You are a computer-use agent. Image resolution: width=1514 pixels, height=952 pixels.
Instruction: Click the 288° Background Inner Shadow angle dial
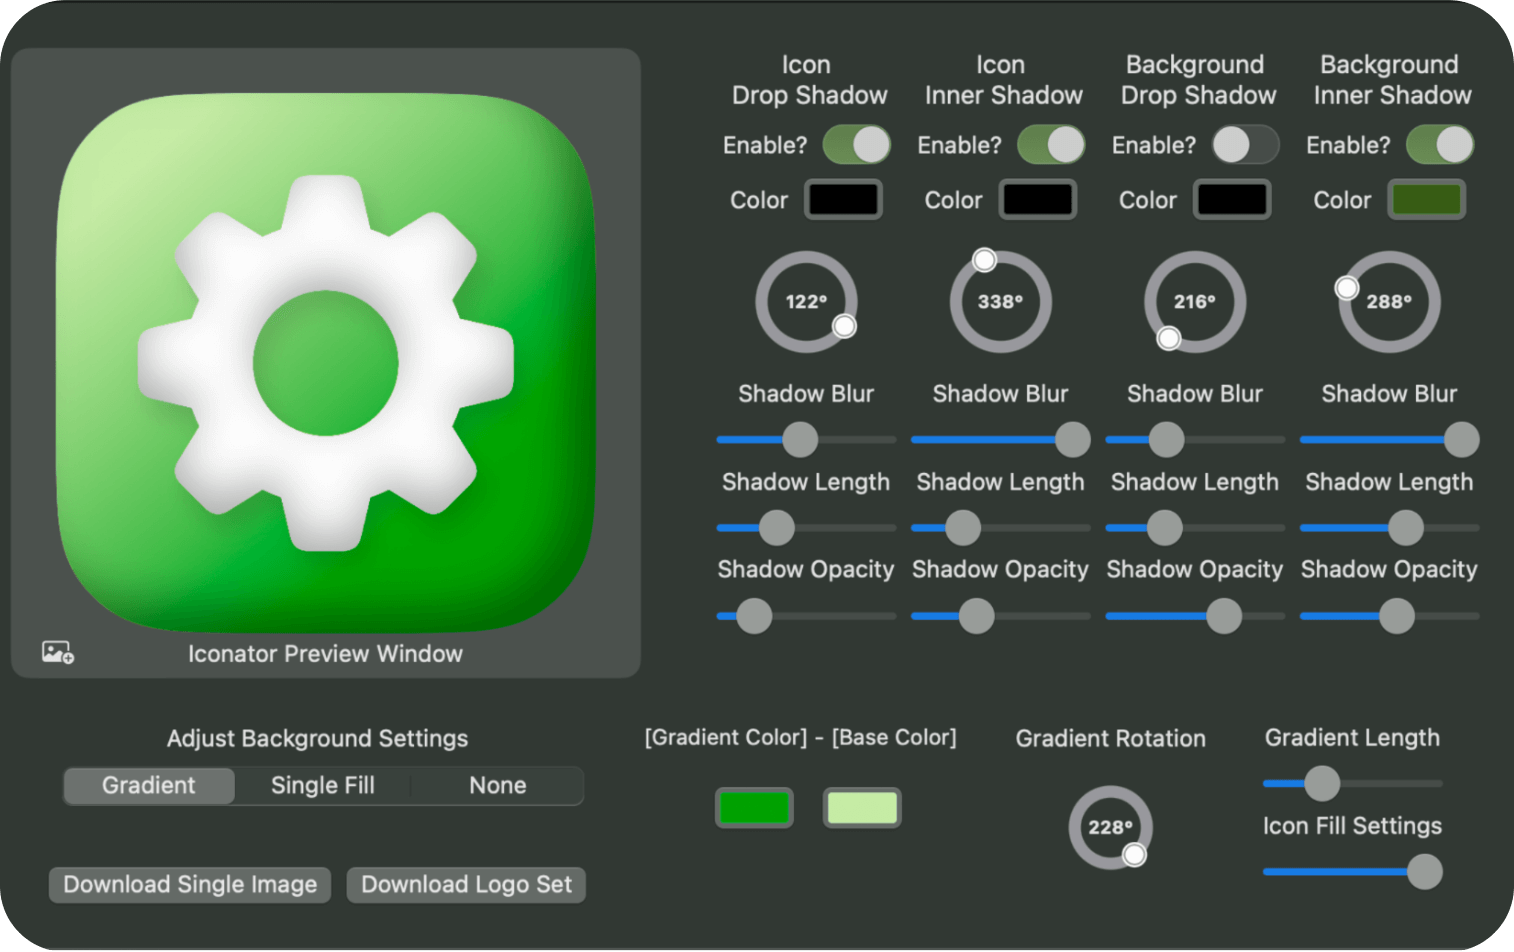pyautogui.click(x=1389, y=302)
